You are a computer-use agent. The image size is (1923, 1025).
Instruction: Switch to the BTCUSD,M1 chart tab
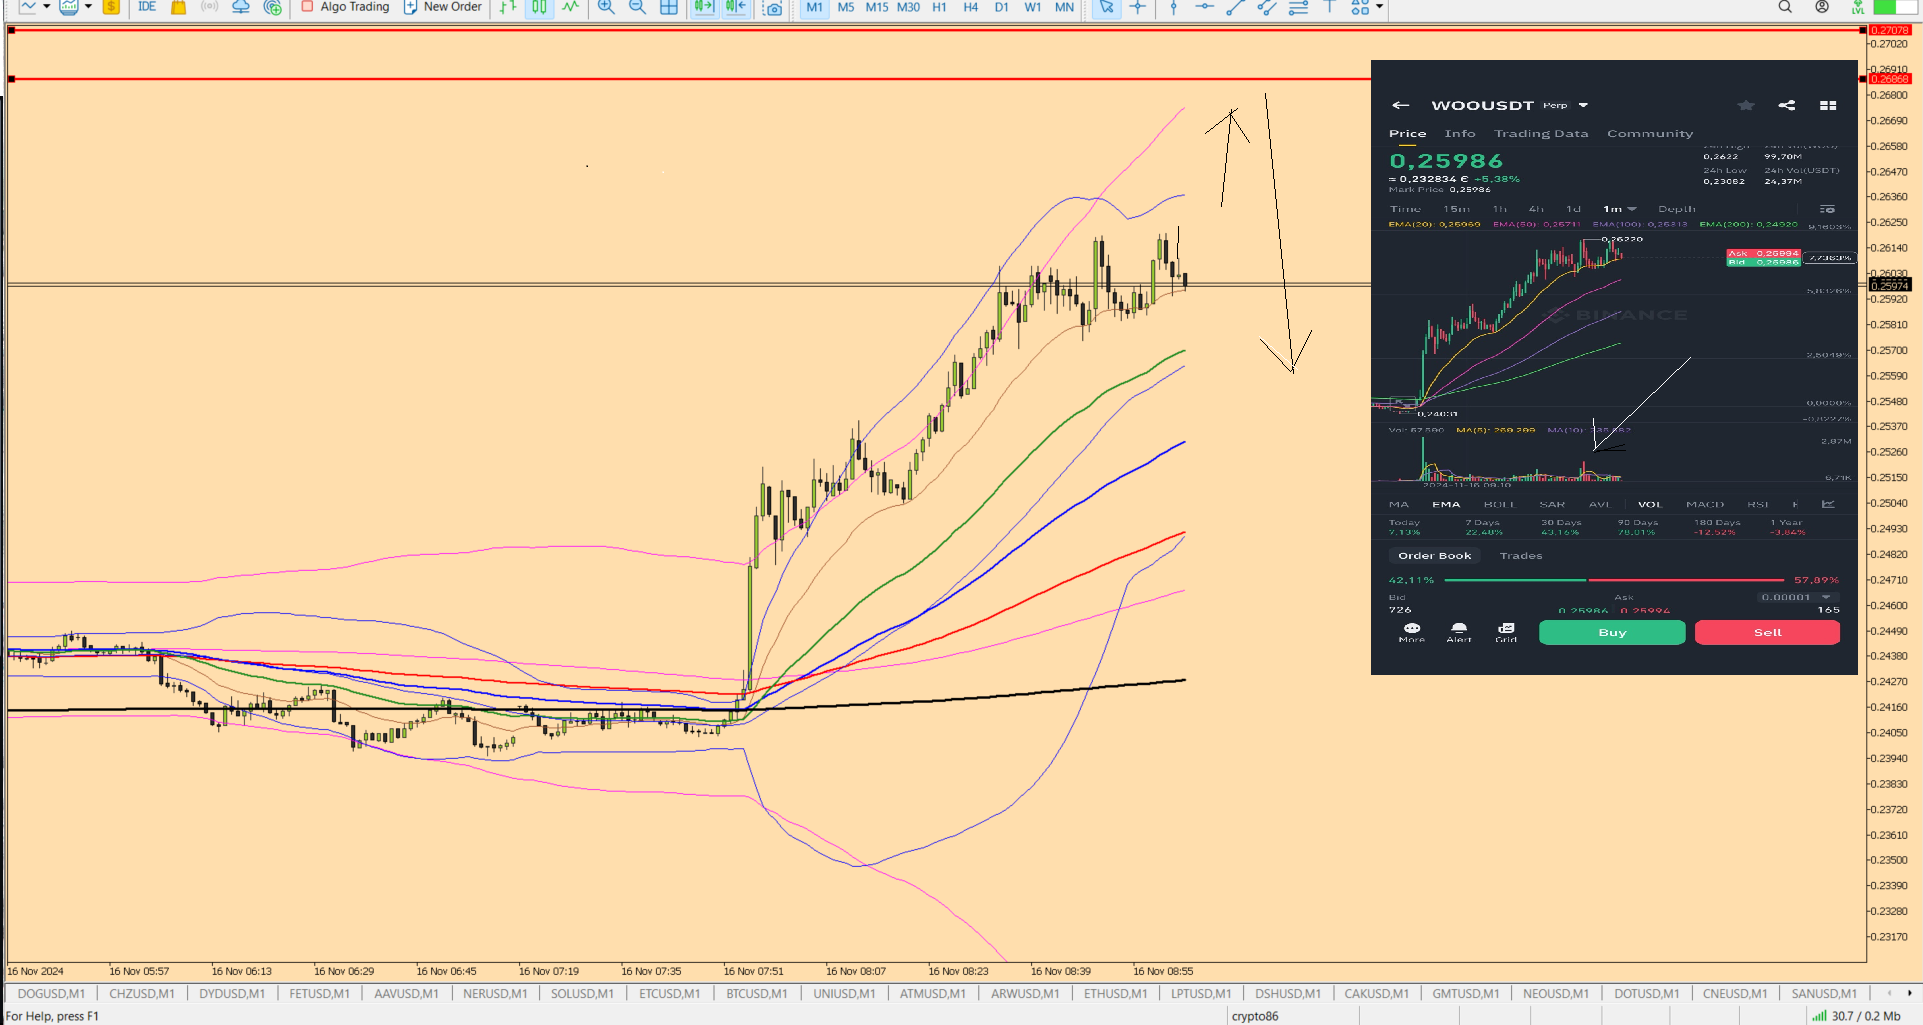(x=757, y=993)
